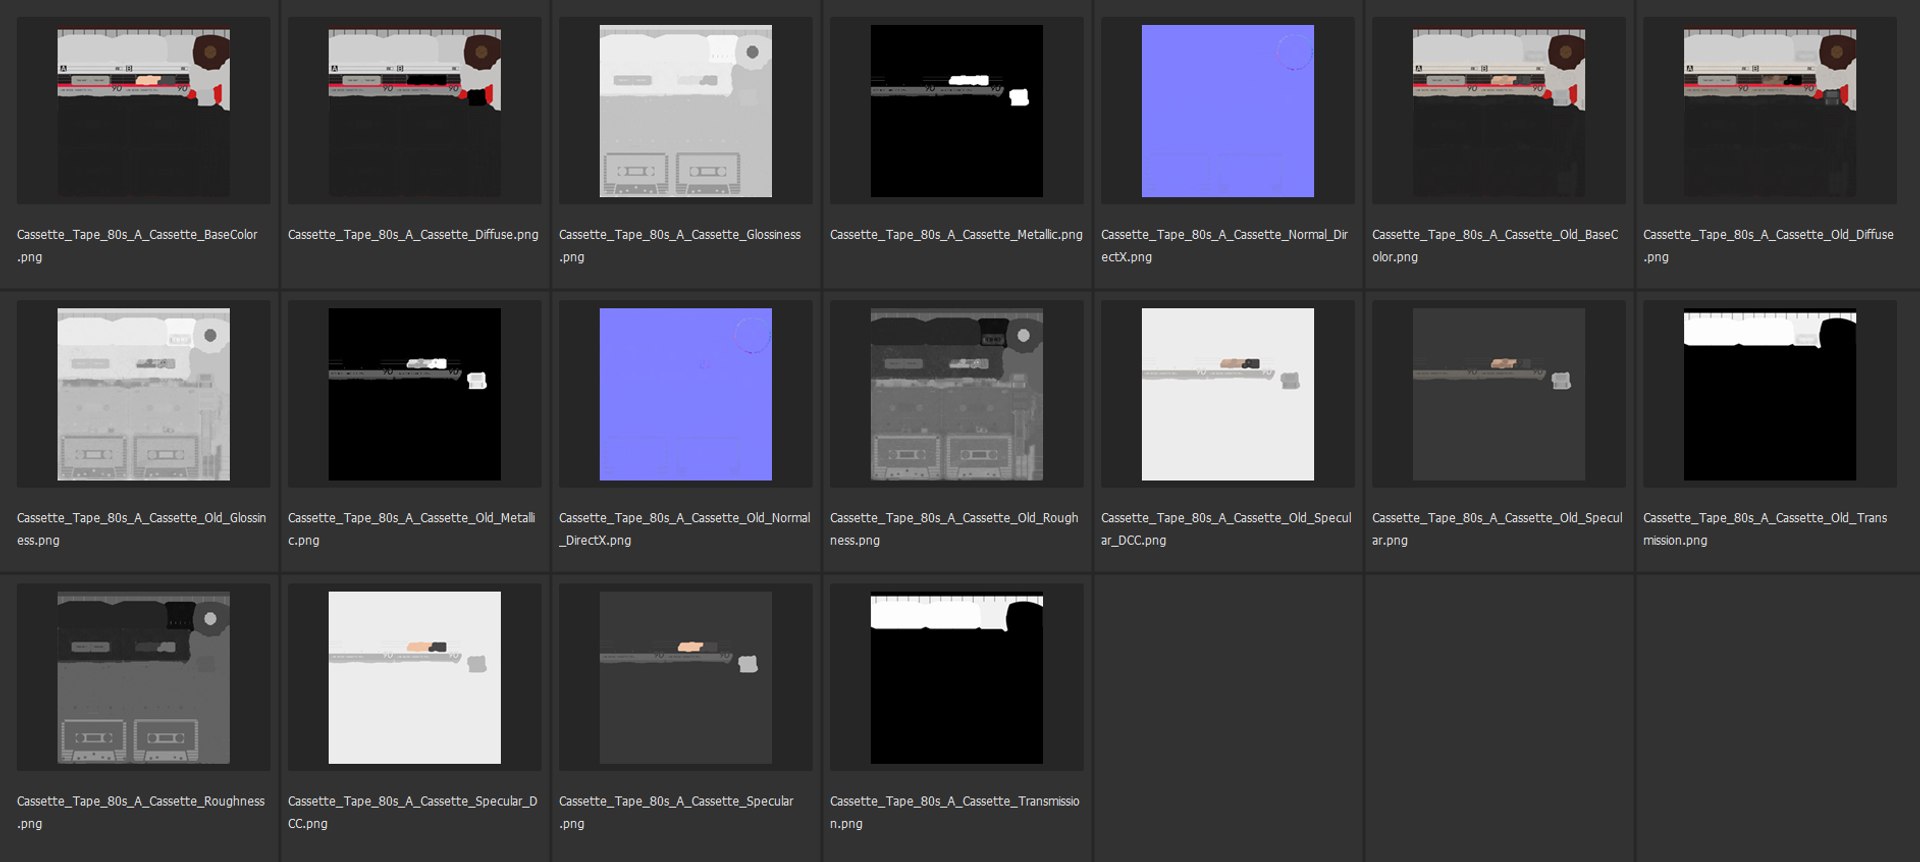Click the Cassette_Tape_80s_A_Cassette_Old_BaseColor.png filename

(x=1495, y=246)
